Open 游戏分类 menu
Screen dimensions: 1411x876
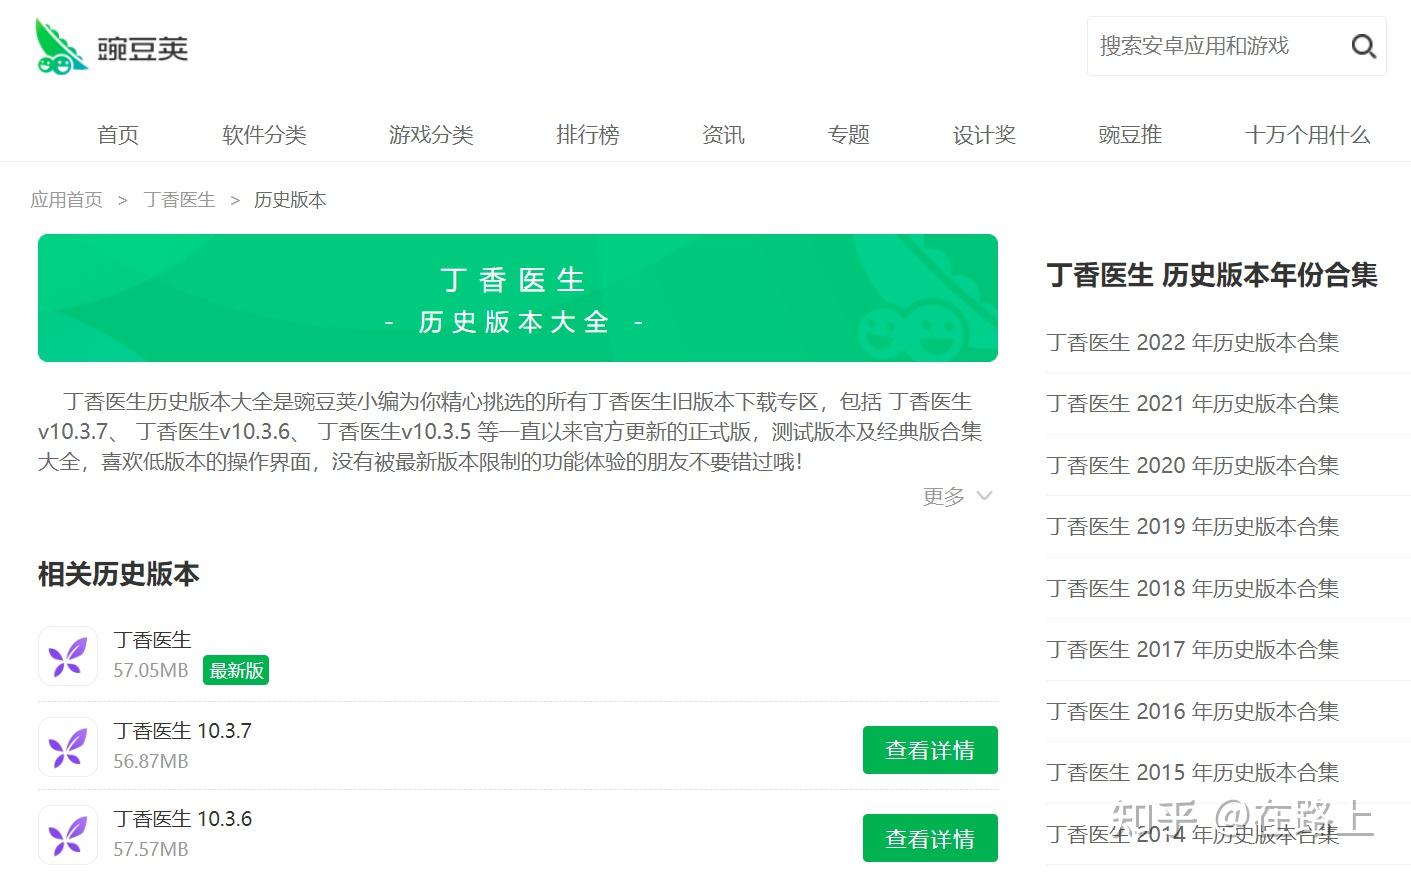click(431, 135)
